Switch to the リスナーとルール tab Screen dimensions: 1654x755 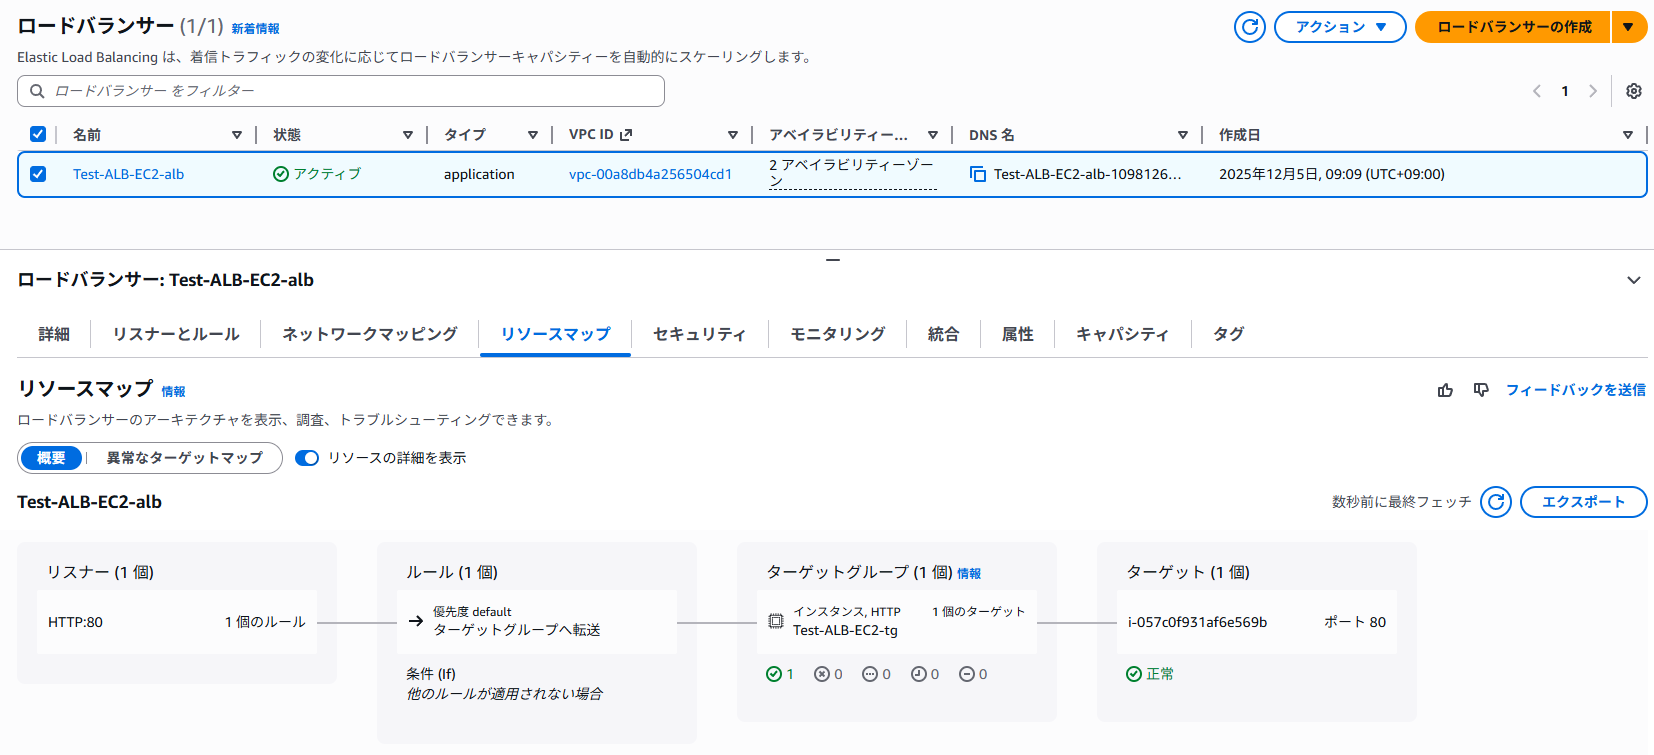pyautogui.click(x=176, y=334)
